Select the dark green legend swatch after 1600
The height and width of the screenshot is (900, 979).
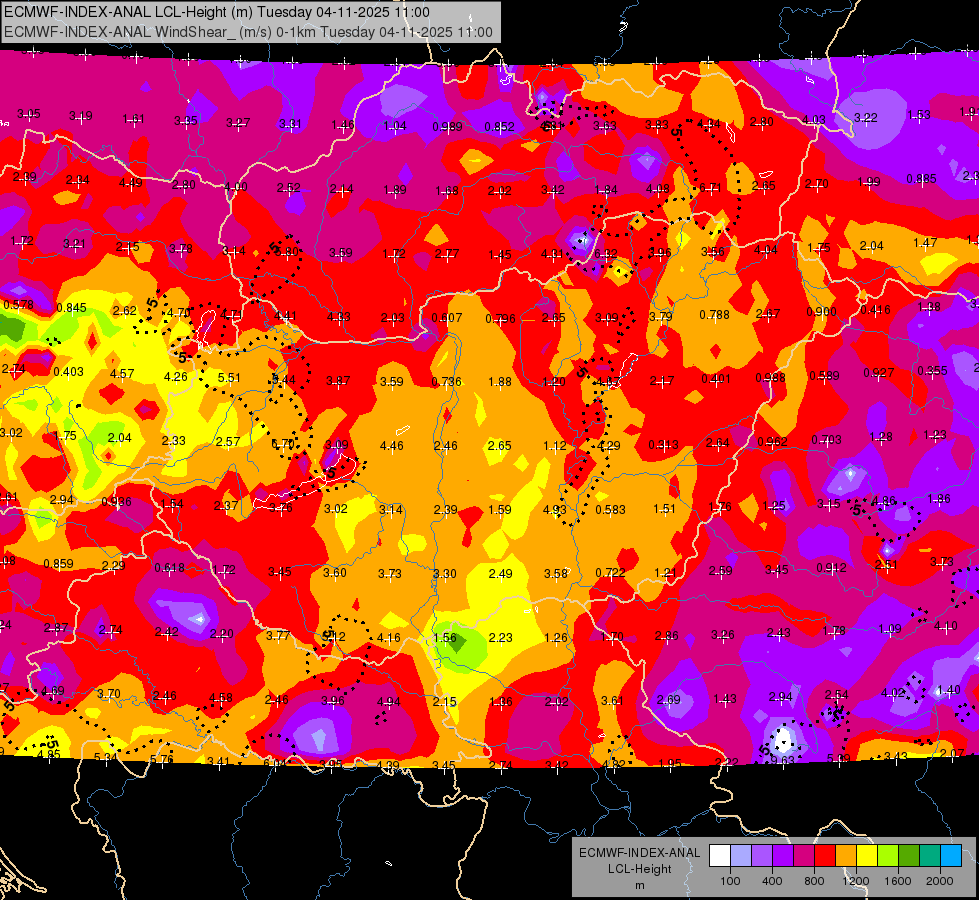point(909,856)
